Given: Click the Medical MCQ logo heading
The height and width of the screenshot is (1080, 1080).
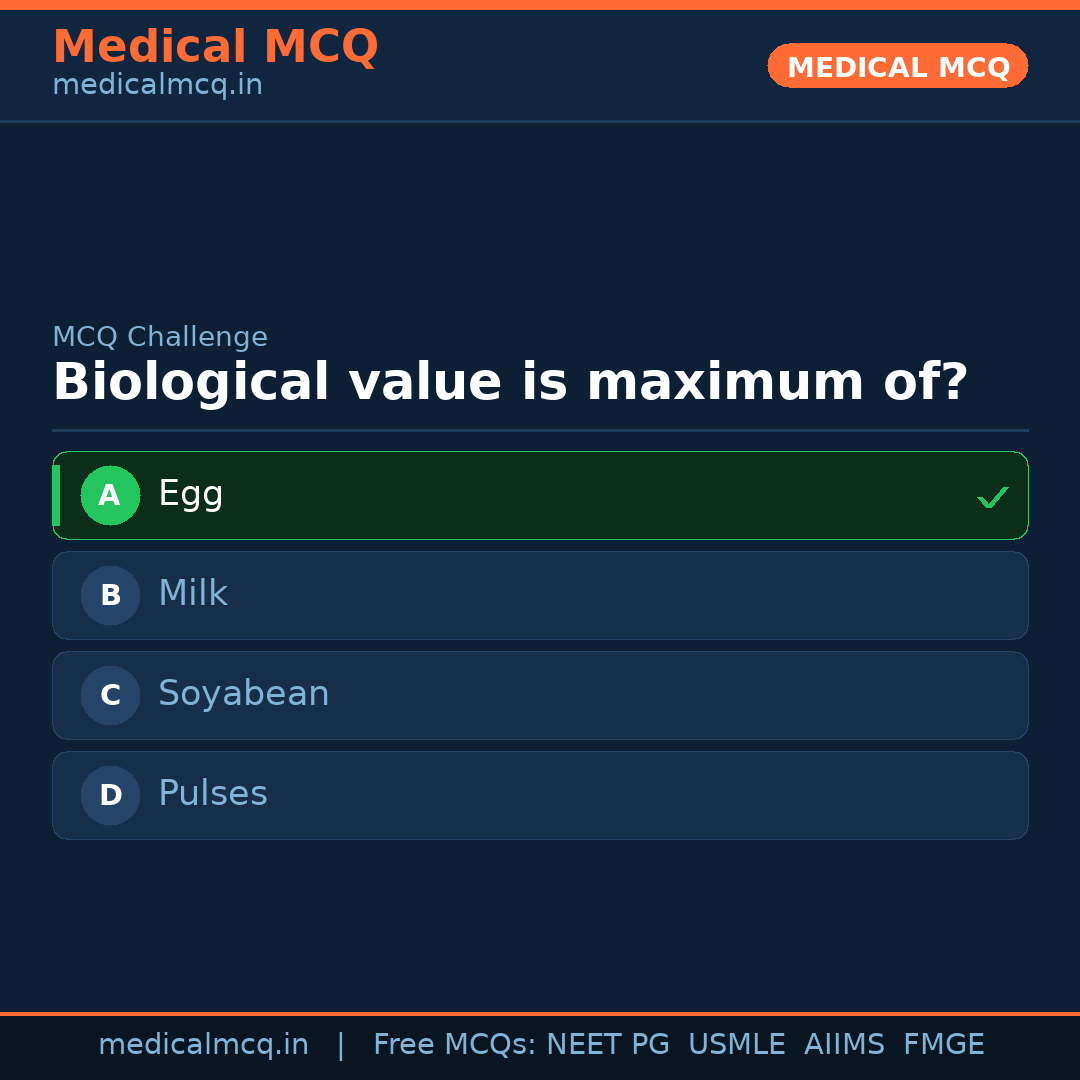Looking at the screenshot, I should click(x=215, y=47).
